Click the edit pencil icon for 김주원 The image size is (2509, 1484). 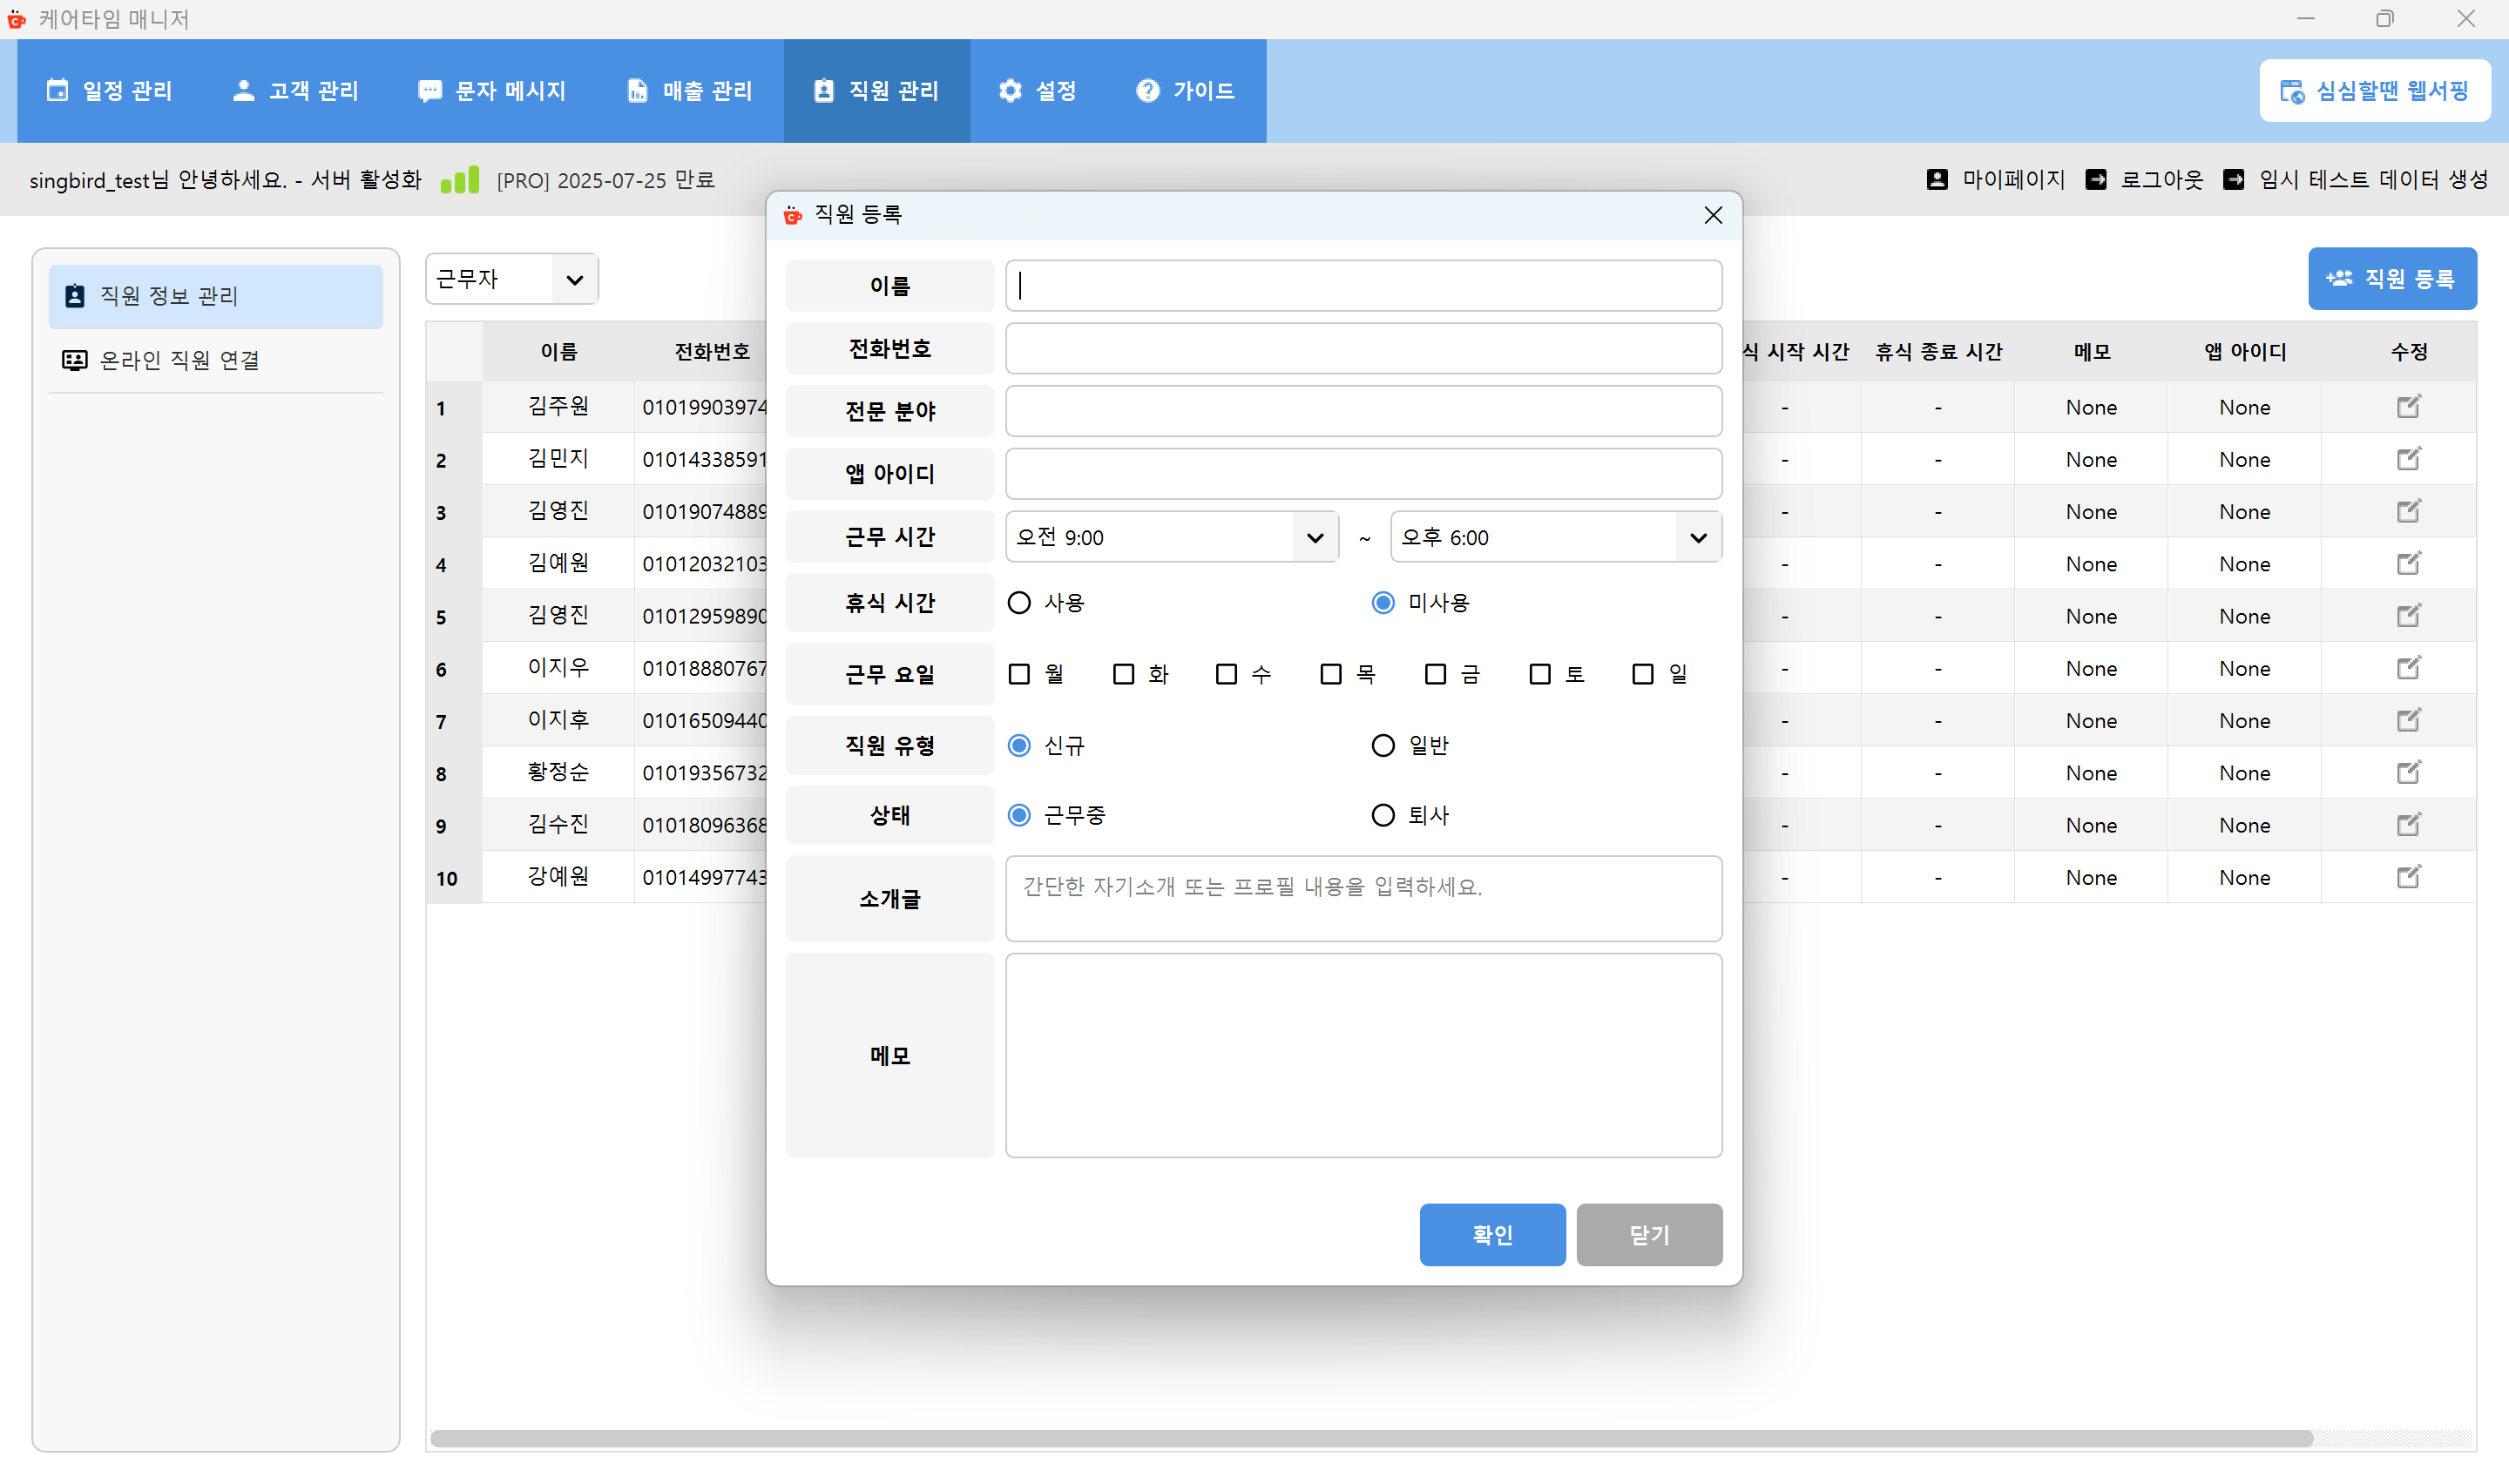click(x=2409, y=406)
